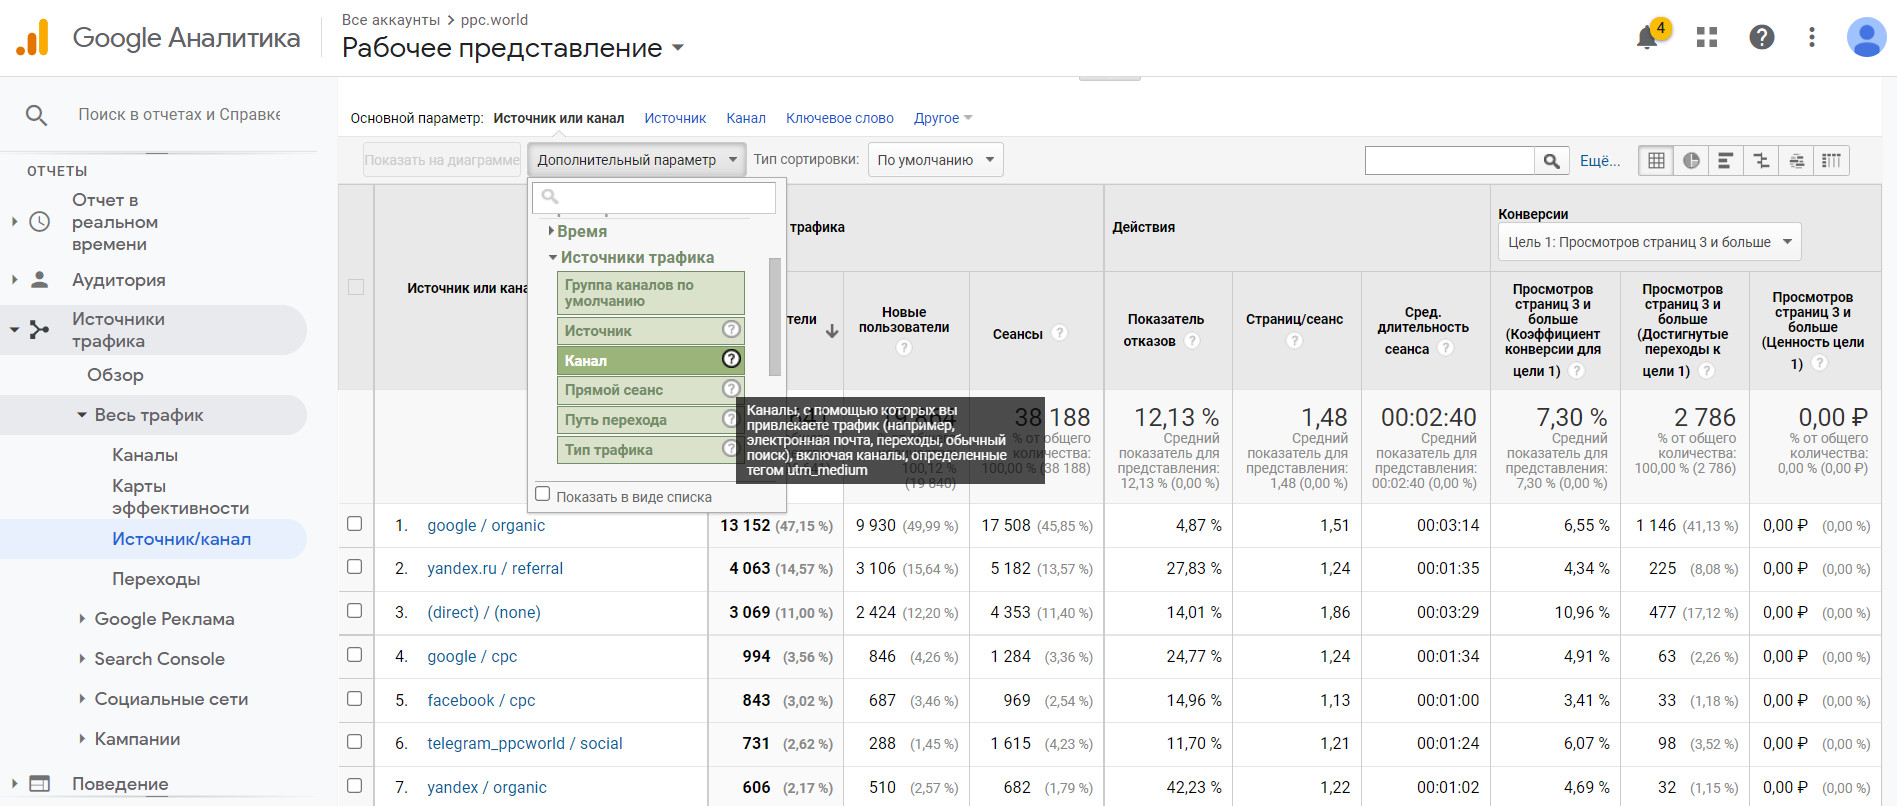Select the facebook / cpc row checkbox

point(354,699)
